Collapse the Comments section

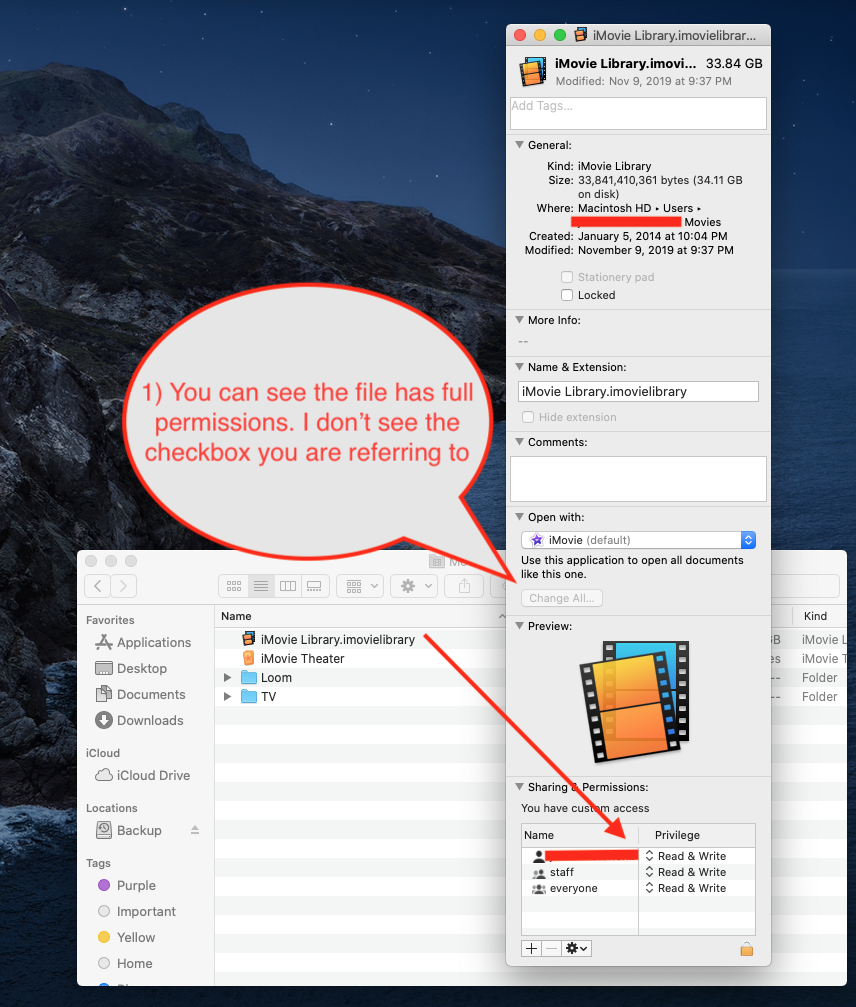point(520,442)
